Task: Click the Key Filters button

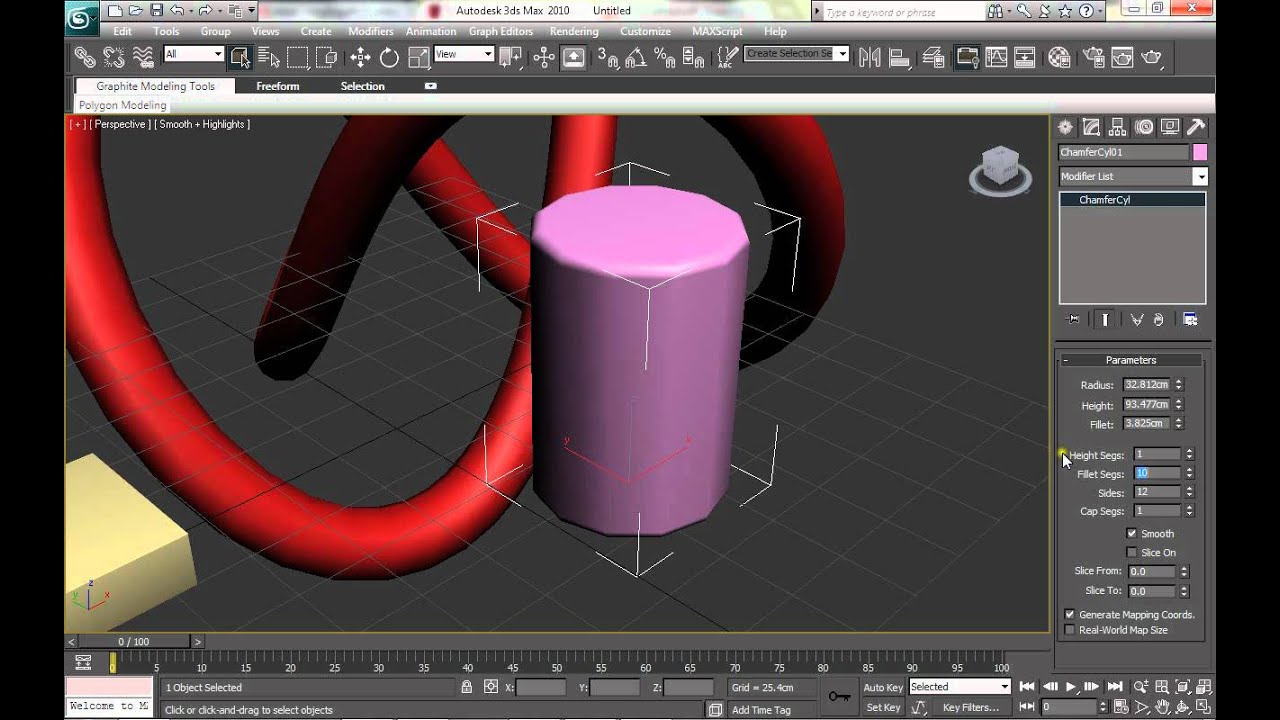Action: (971, 708)
